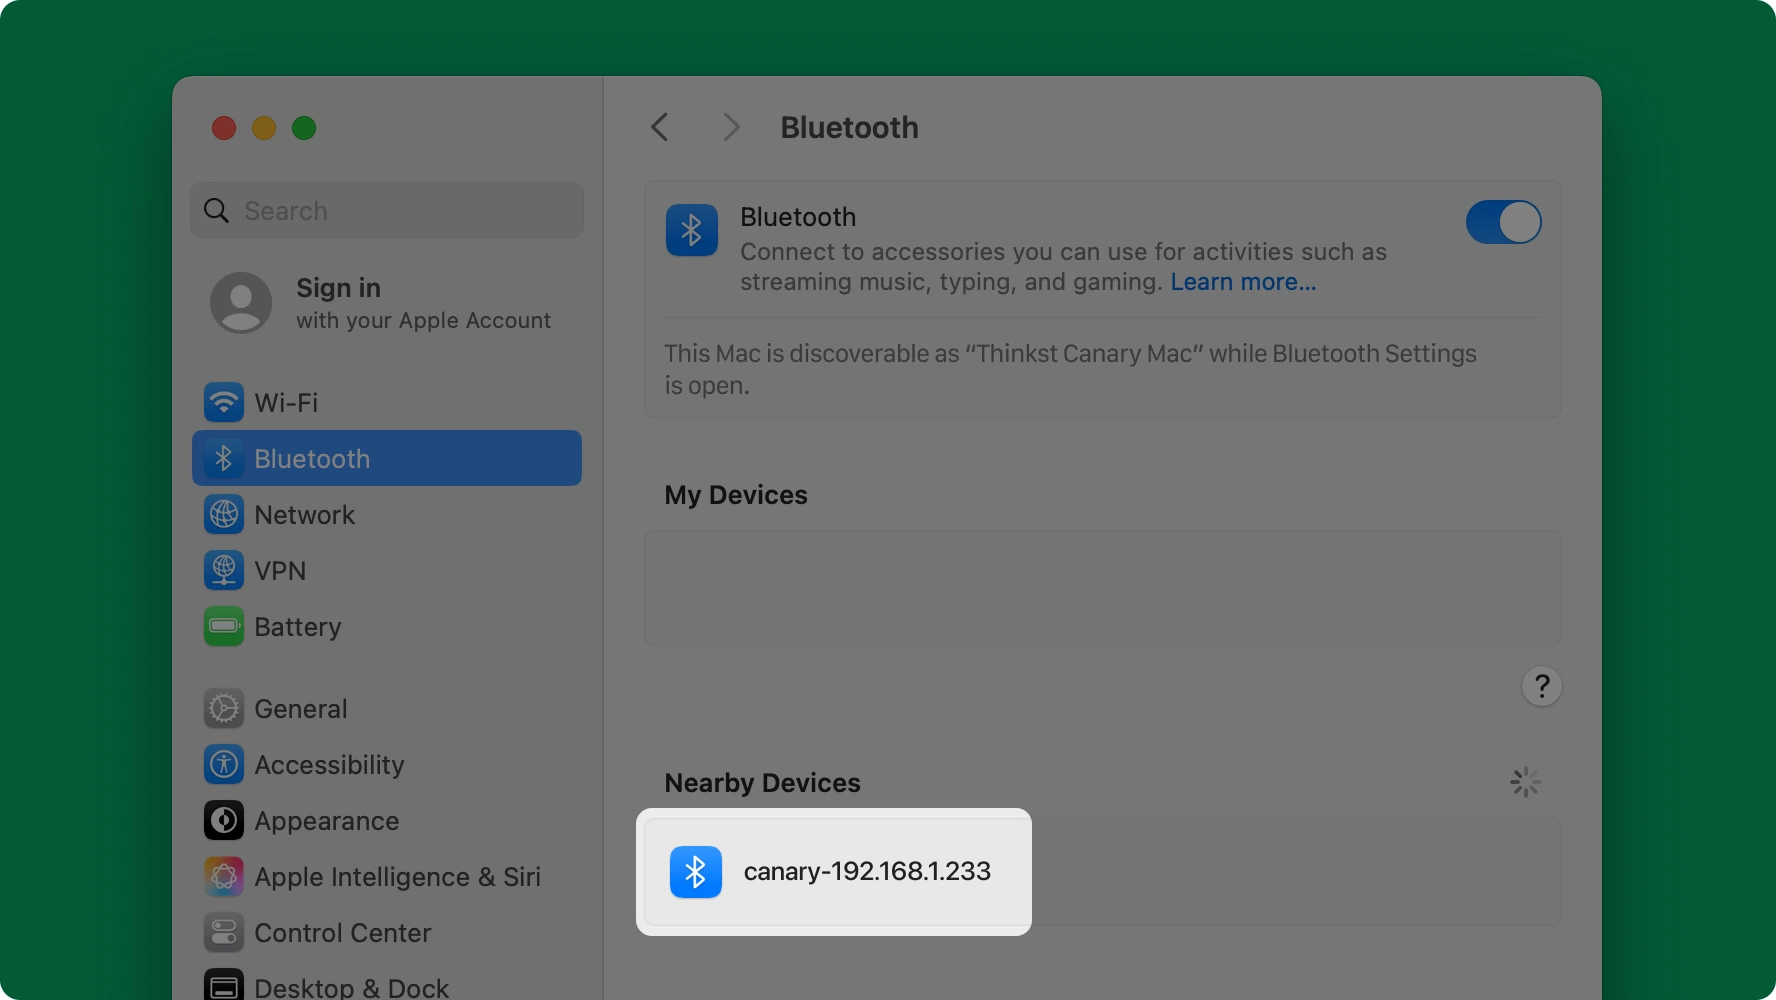Click the user avatar icon
The image size is (1776, 1000).
coord(241,302)
